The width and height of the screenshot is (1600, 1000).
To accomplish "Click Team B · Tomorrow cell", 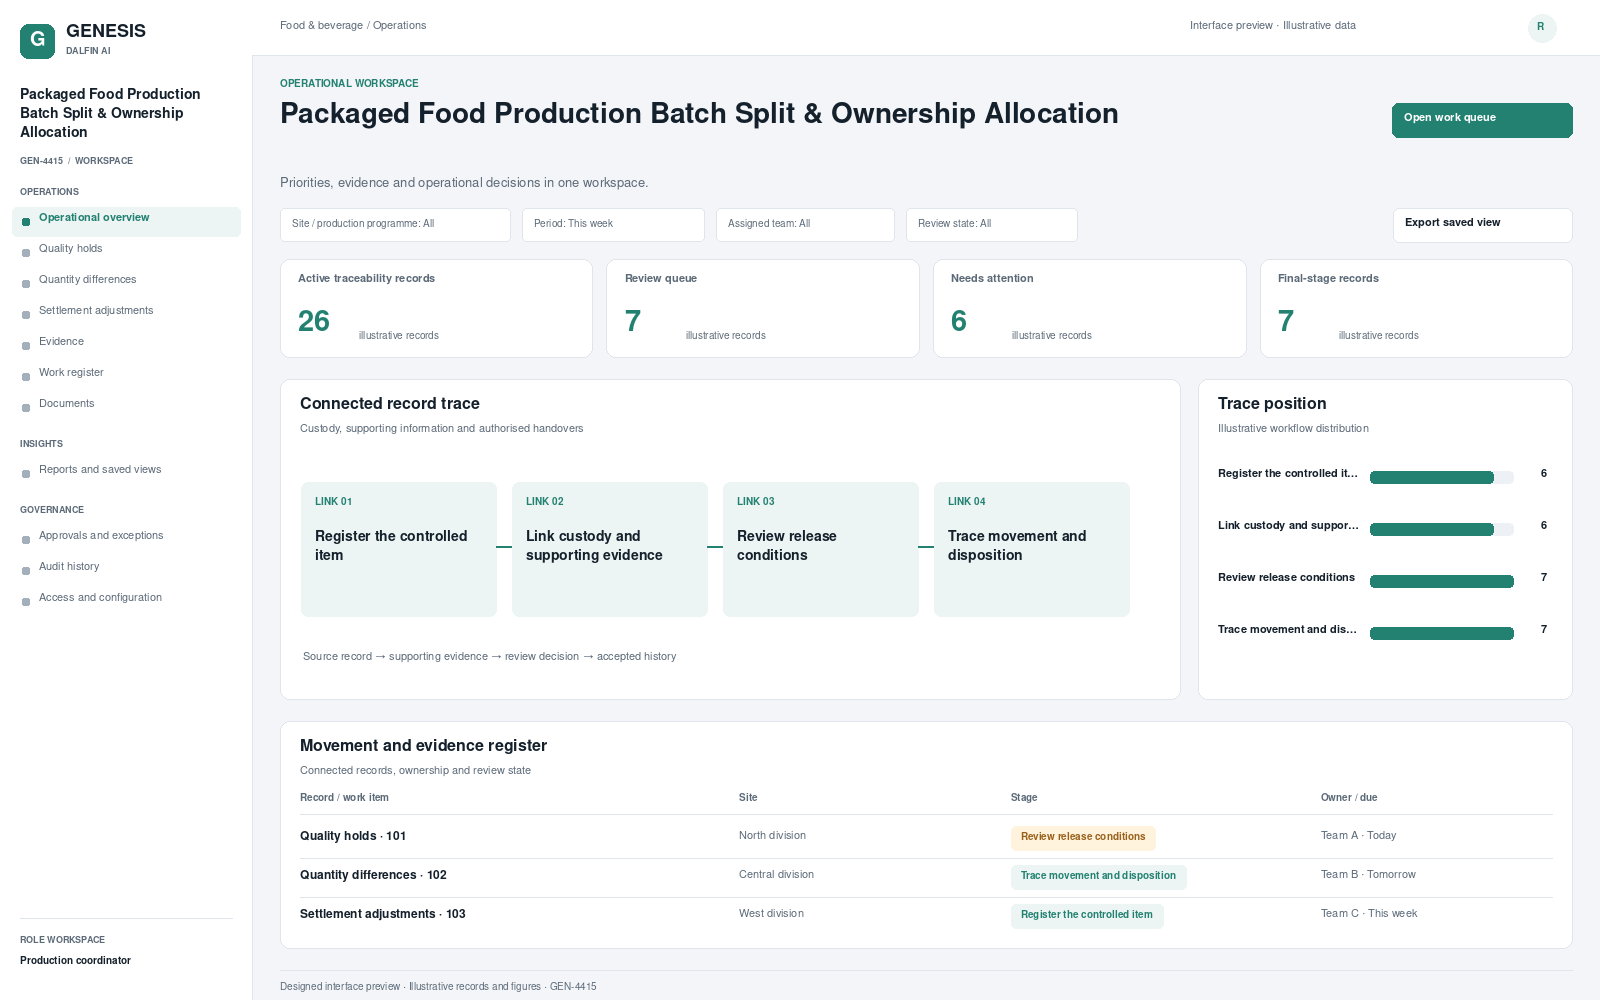I will 1368,875.
